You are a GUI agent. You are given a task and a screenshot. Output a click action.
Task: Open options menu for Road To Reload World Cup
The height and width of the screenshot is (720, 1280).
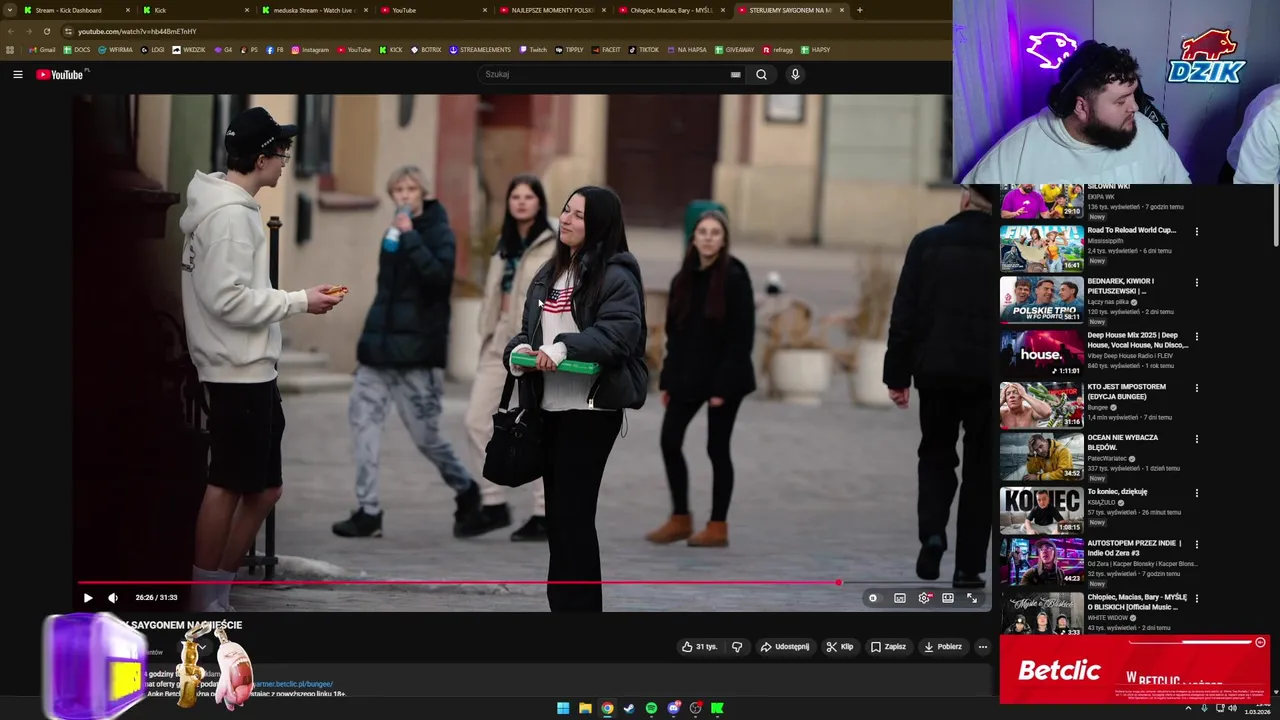coord(1196,232)
